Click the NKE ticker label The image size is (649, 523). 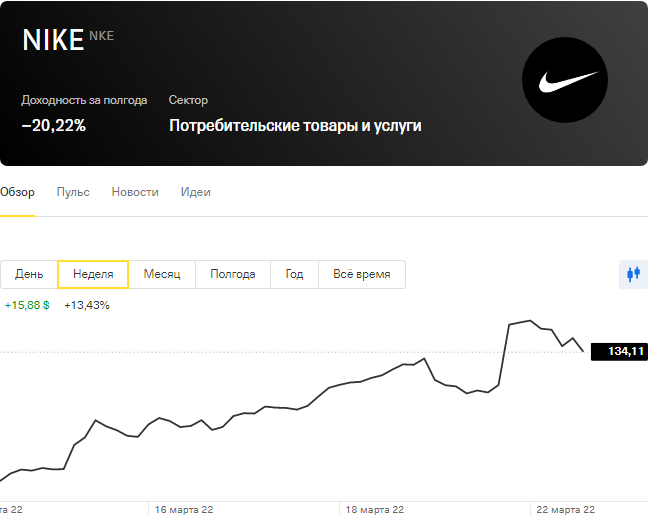click(102, 36)
